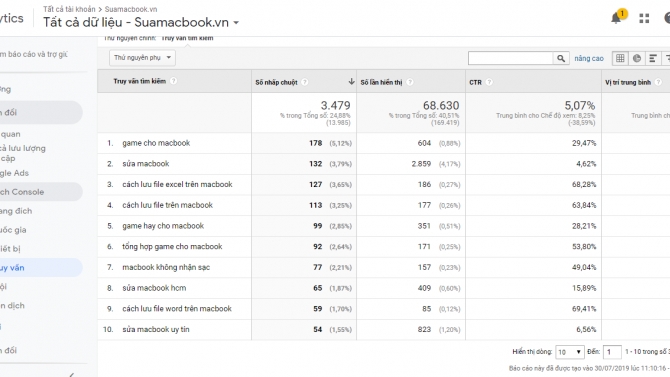
Task: Sort by CTR column header
Action: point(475,82)
